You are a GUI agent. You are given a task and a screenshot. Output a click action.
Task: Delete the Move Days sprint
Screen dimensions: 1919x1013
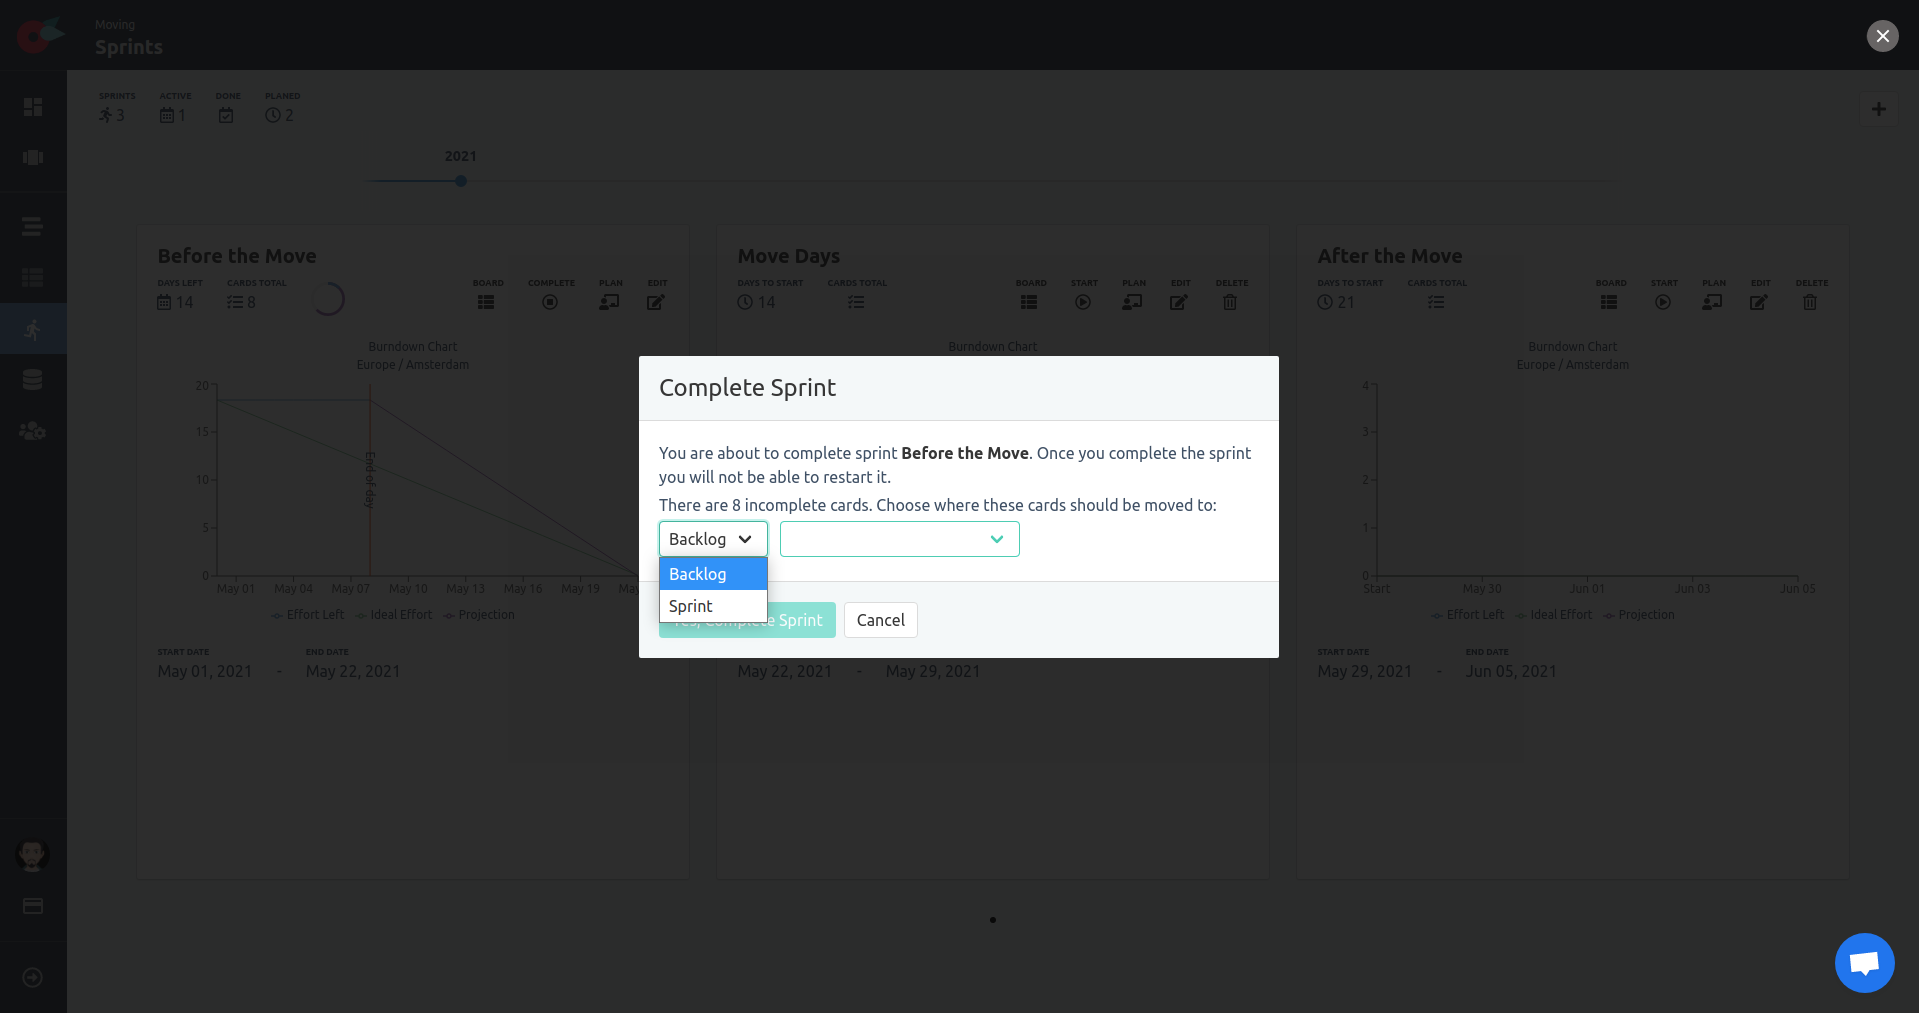point(1230,302)
